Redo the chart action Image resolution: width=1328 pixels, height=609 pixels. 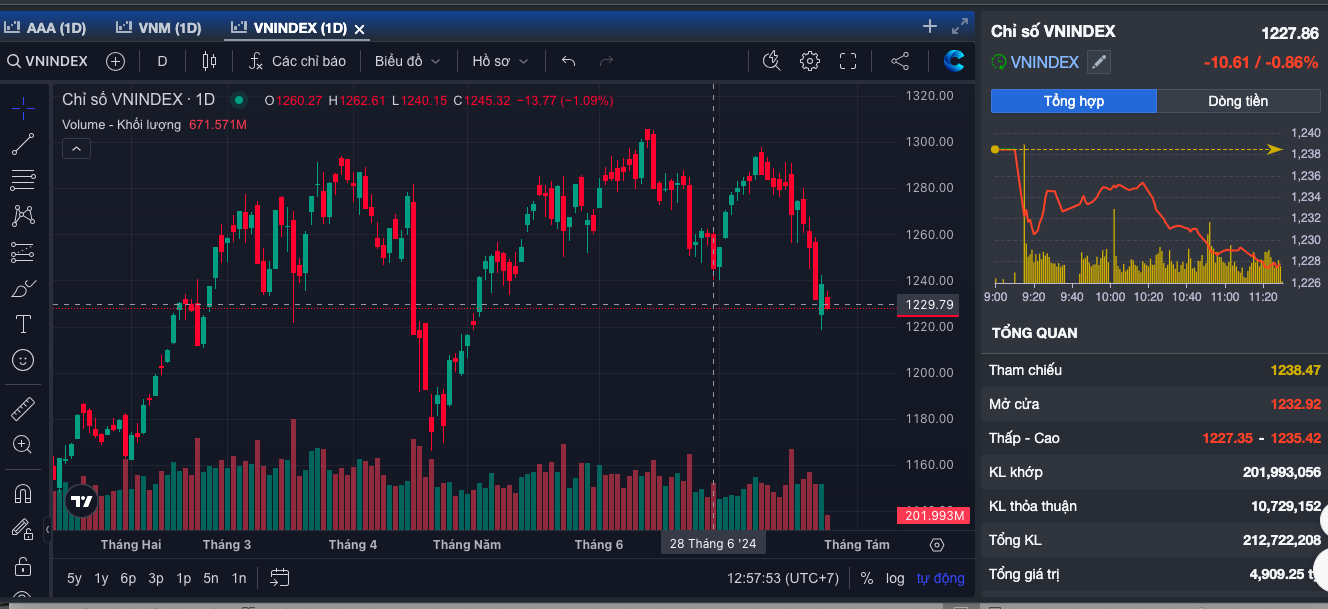coord(606,61)
